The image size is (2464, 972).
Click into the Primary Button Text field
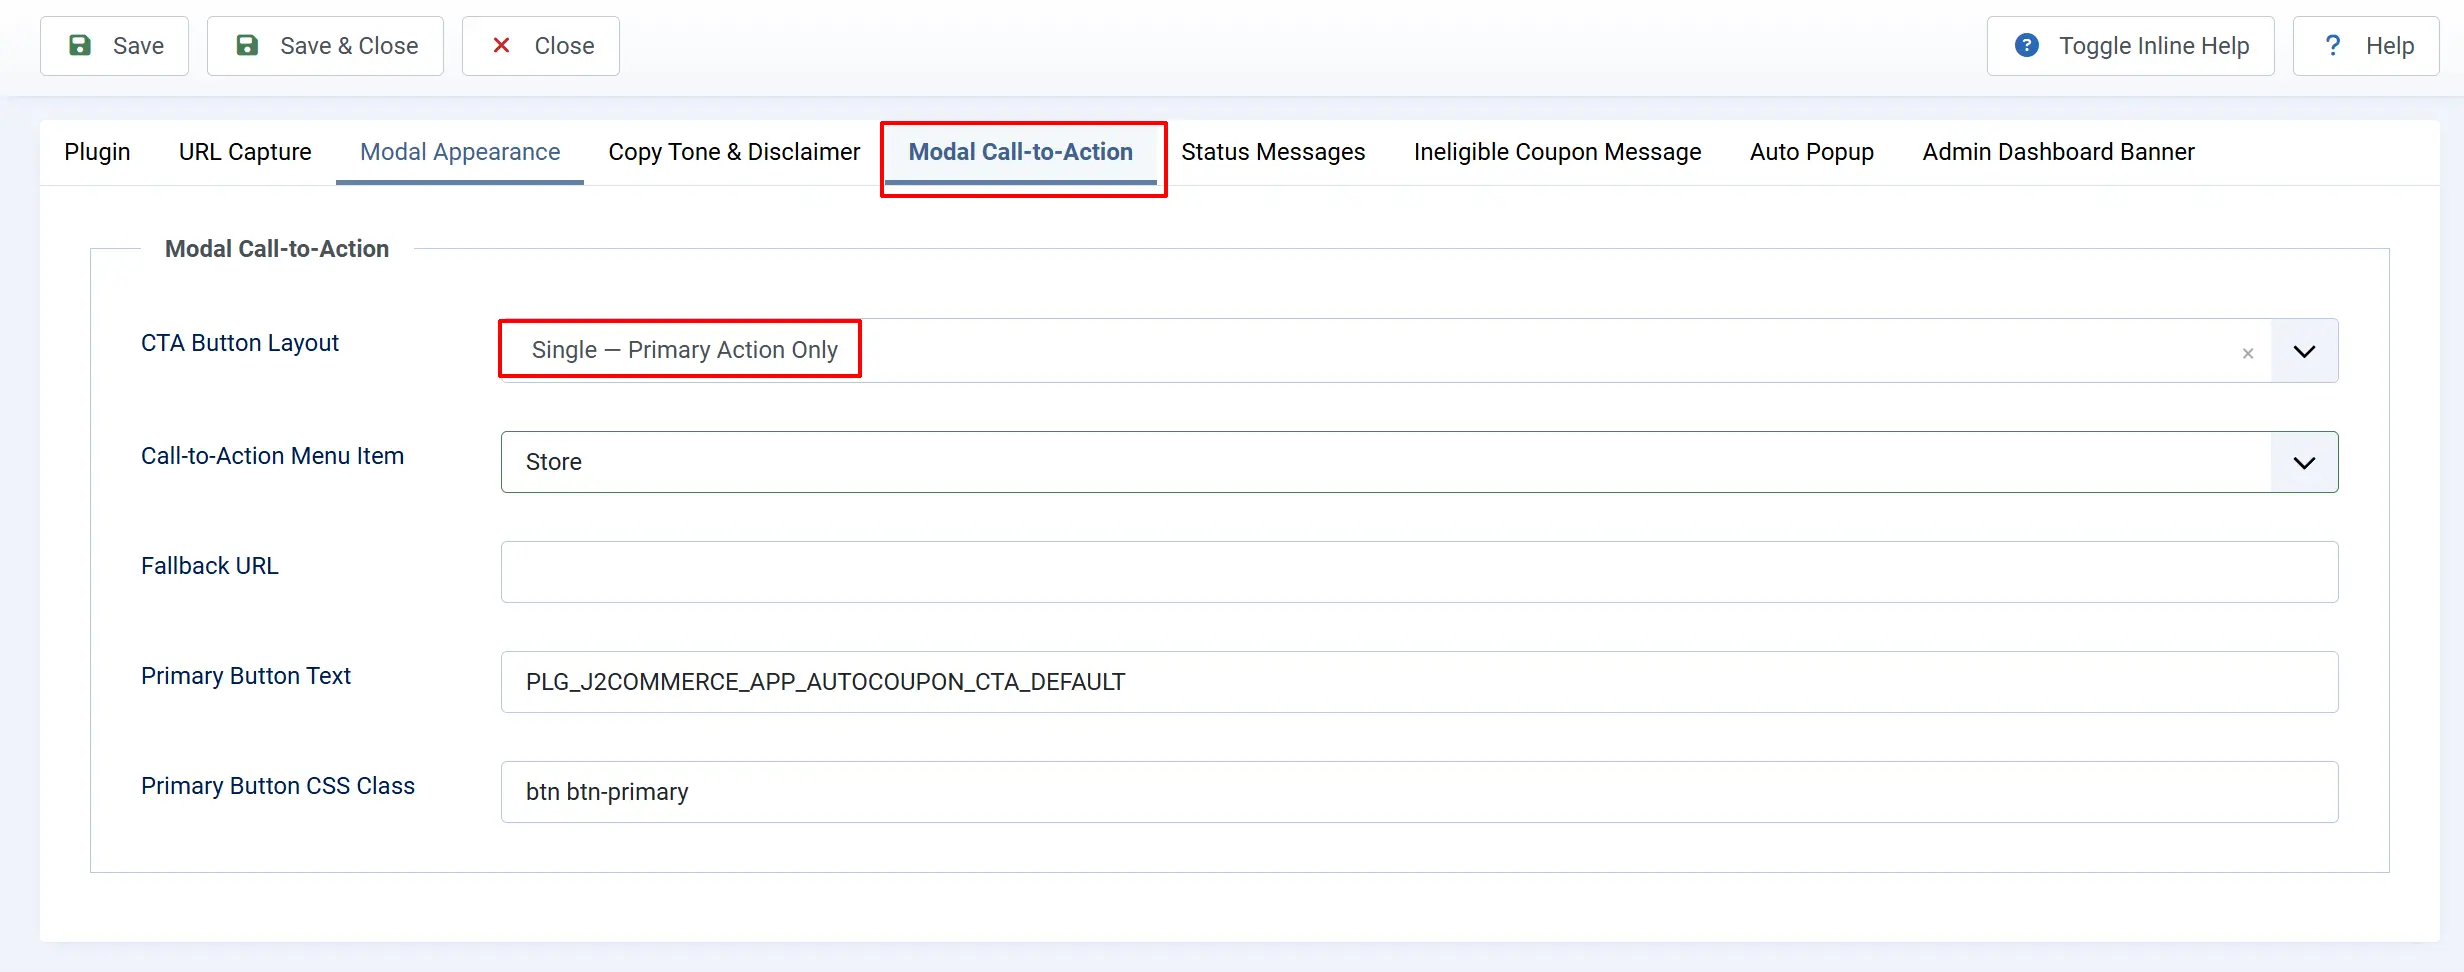(x=1419, y=682)
